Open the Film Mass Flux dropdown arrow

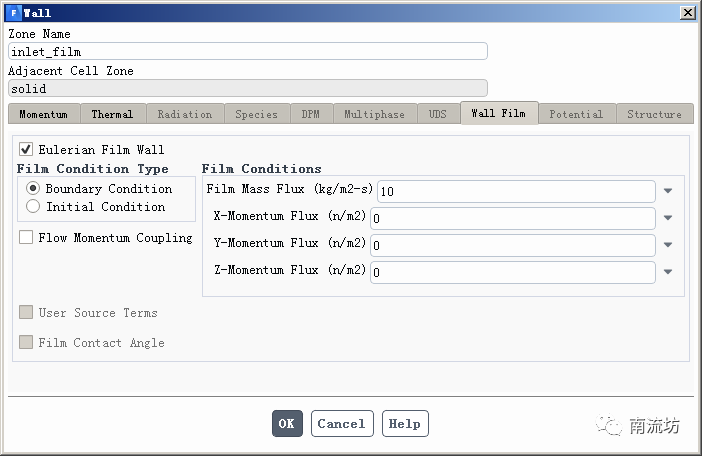click(668, 191)
